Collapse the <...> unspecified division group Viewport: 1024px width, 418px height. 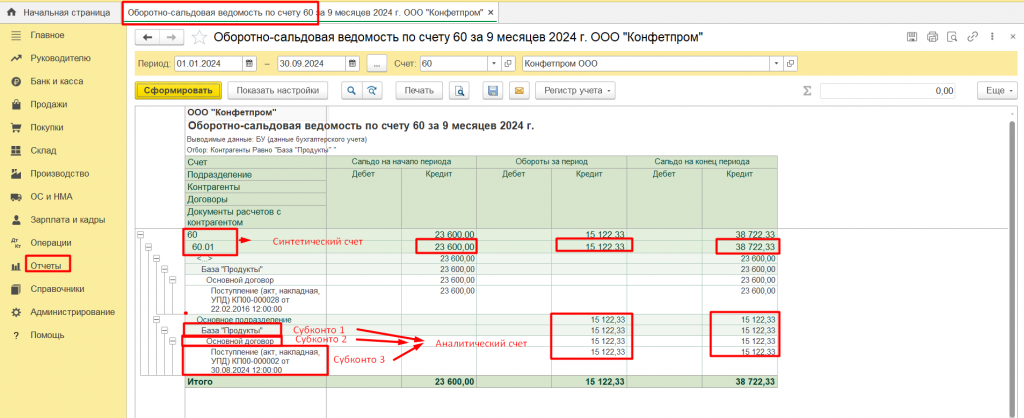point(156,258)
